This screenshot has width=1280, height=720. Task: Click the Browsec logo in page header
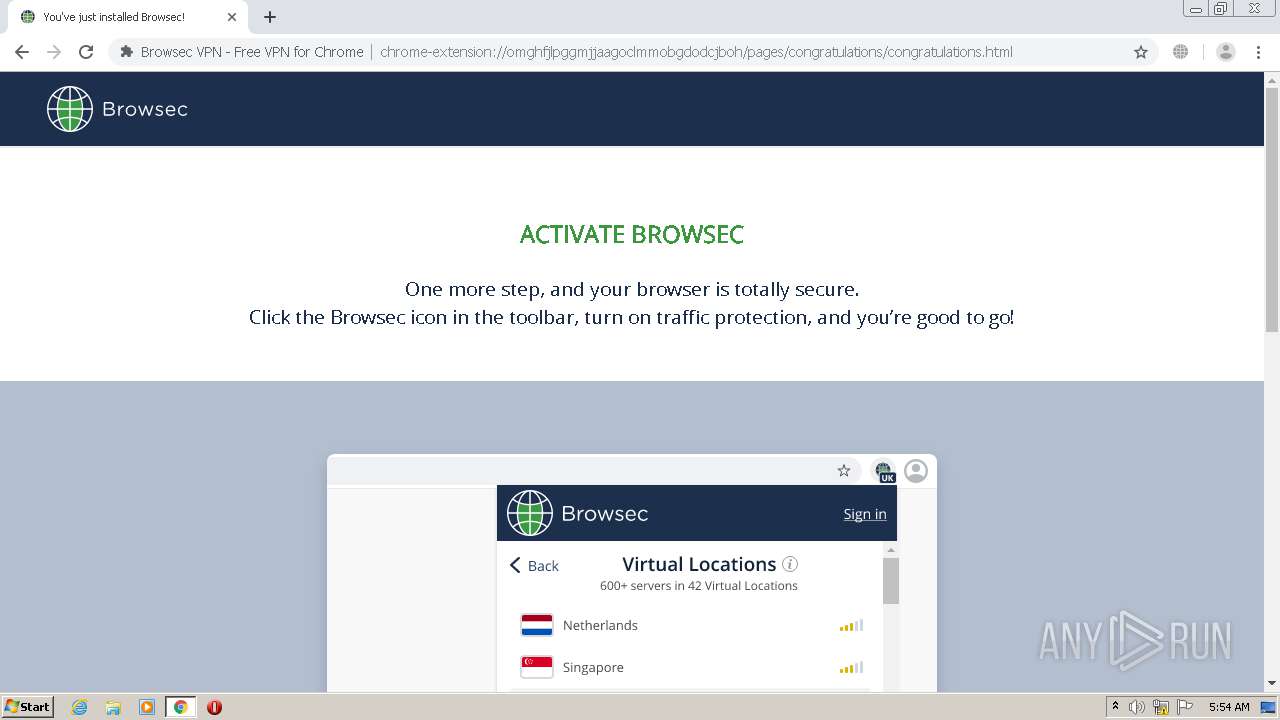click(118, 109)
